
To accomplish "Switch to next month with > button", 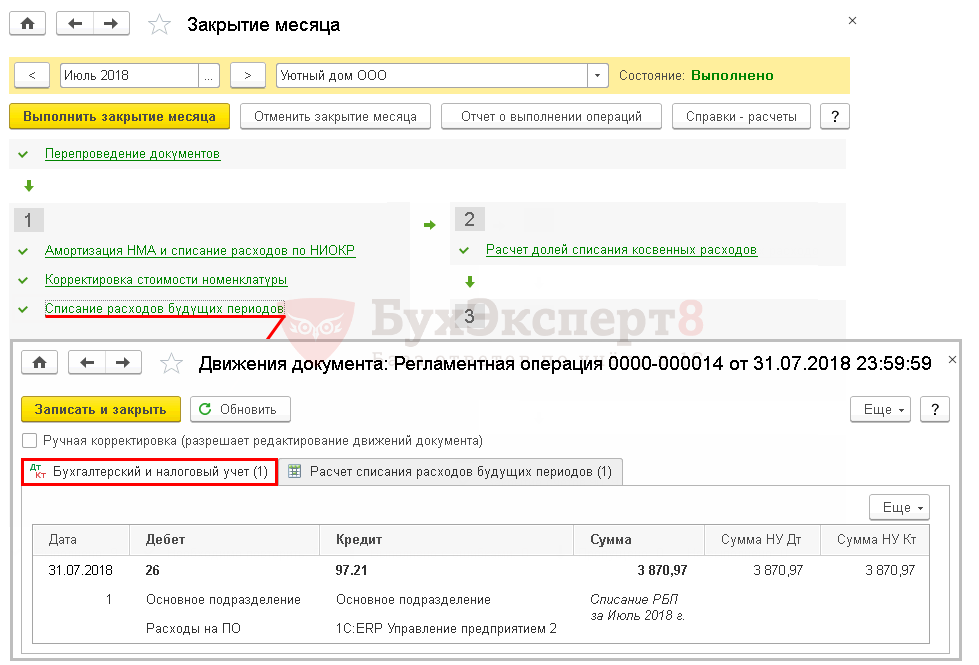I will tap(248, 76).
